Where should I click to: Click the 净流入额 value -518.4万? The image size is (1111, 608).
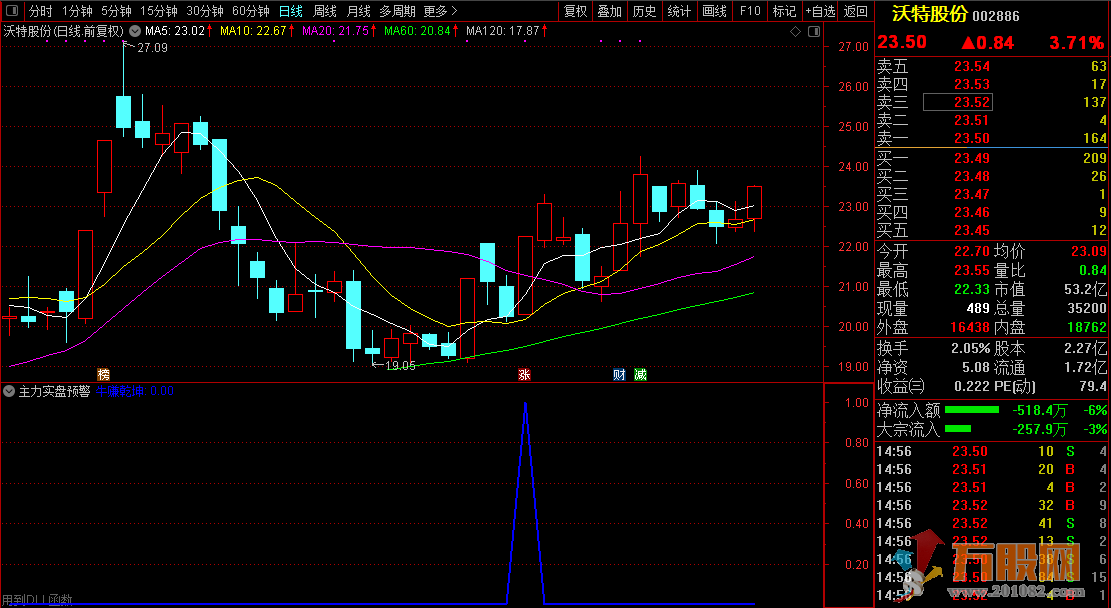pyautogui.click(x=1039, y=411)
